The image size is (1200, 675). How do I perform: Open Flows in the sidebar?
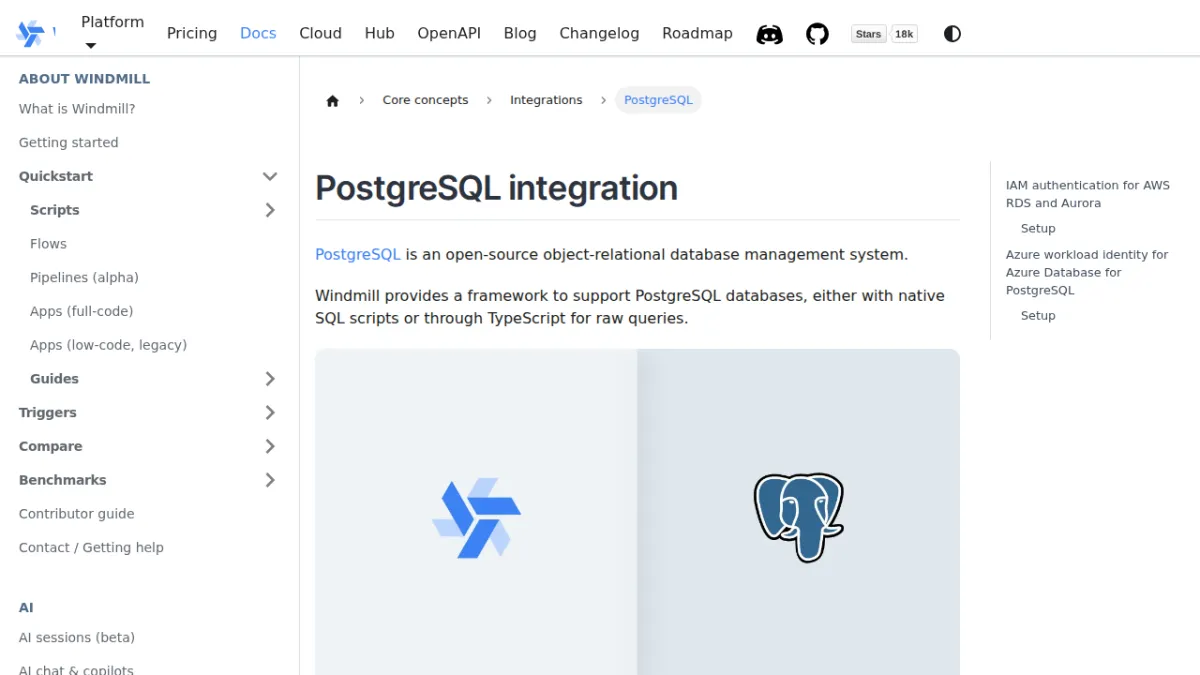tap(48, 244)
